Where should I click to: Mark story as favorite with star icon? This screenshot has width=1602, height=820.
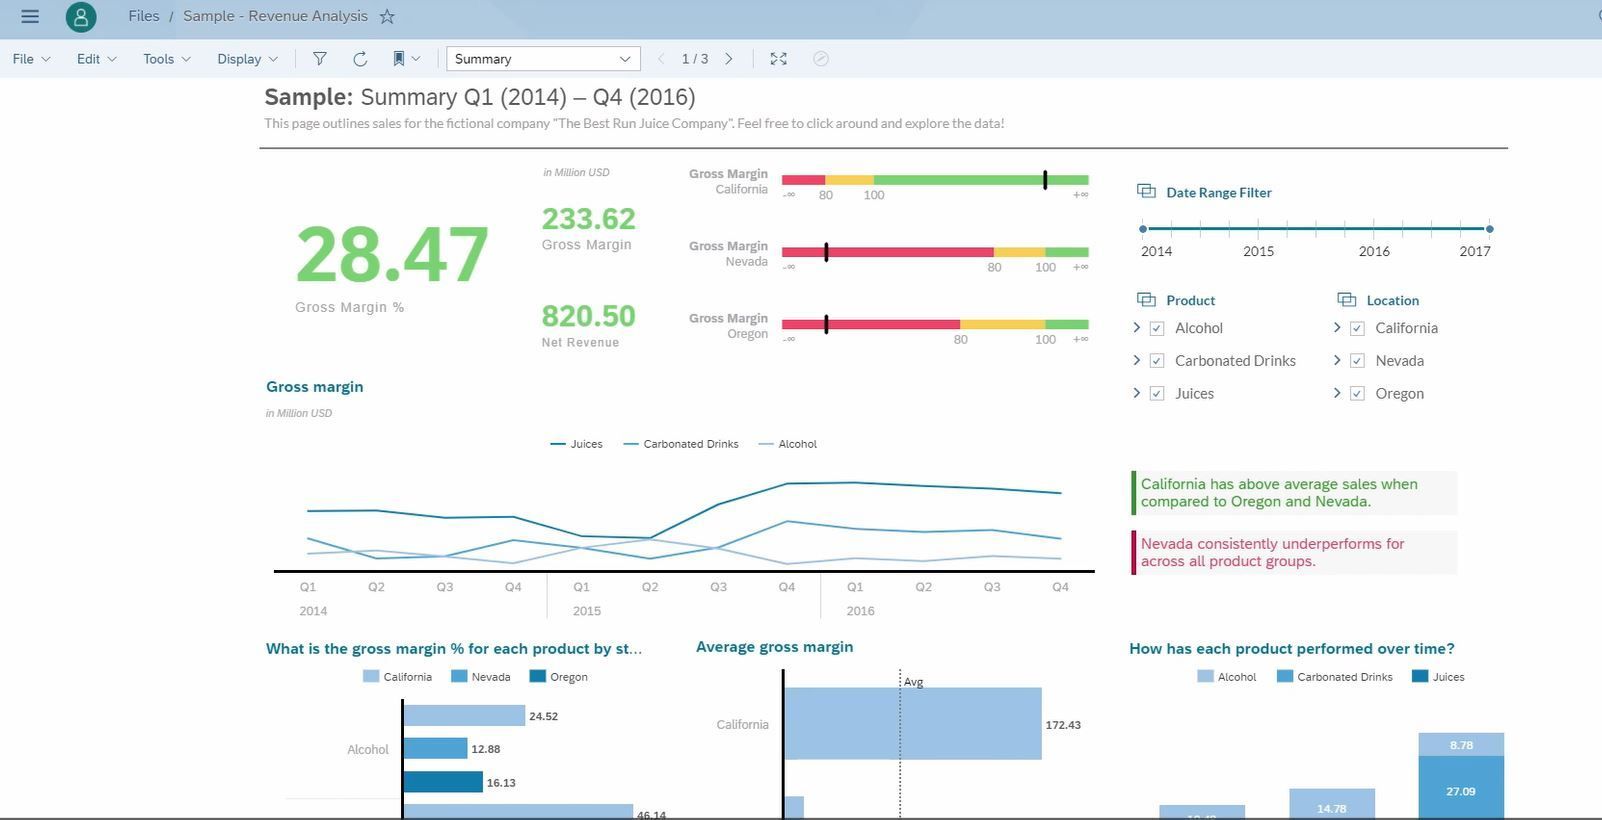pyautogui.click(x=387, y=16)
